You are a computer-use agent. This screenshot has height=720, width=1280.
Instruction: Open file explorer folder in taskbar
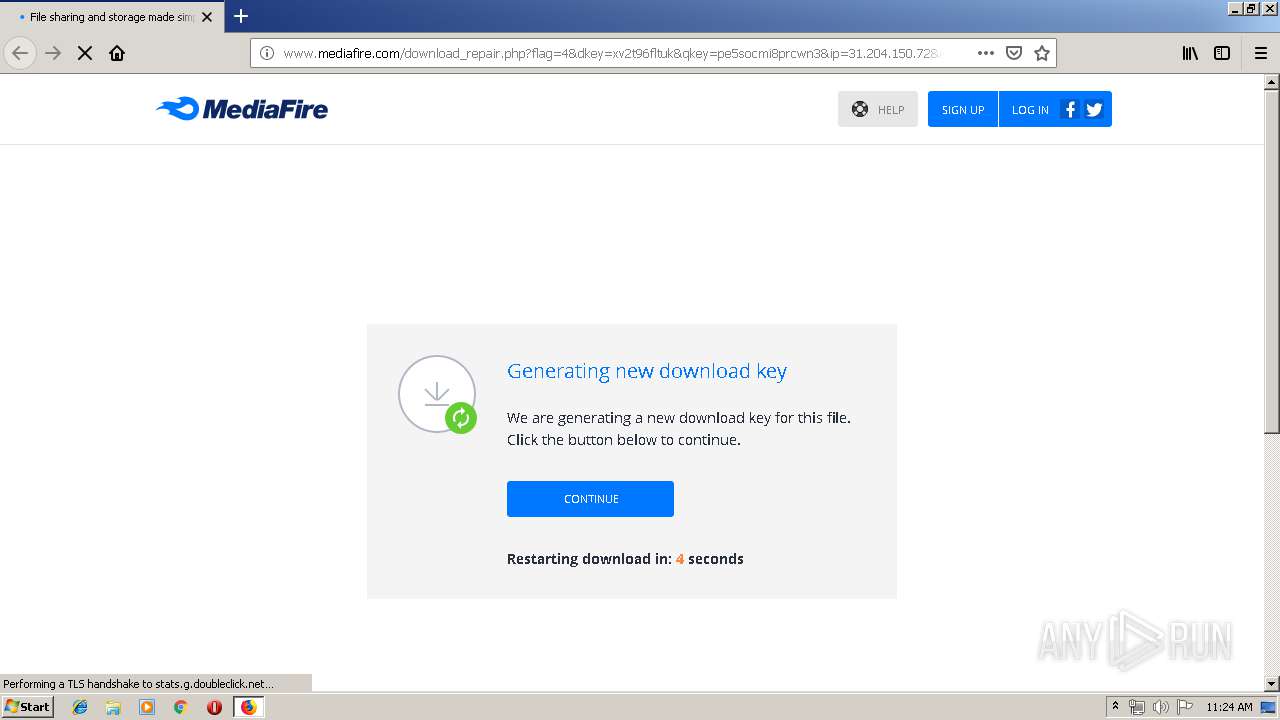[113, 707]
